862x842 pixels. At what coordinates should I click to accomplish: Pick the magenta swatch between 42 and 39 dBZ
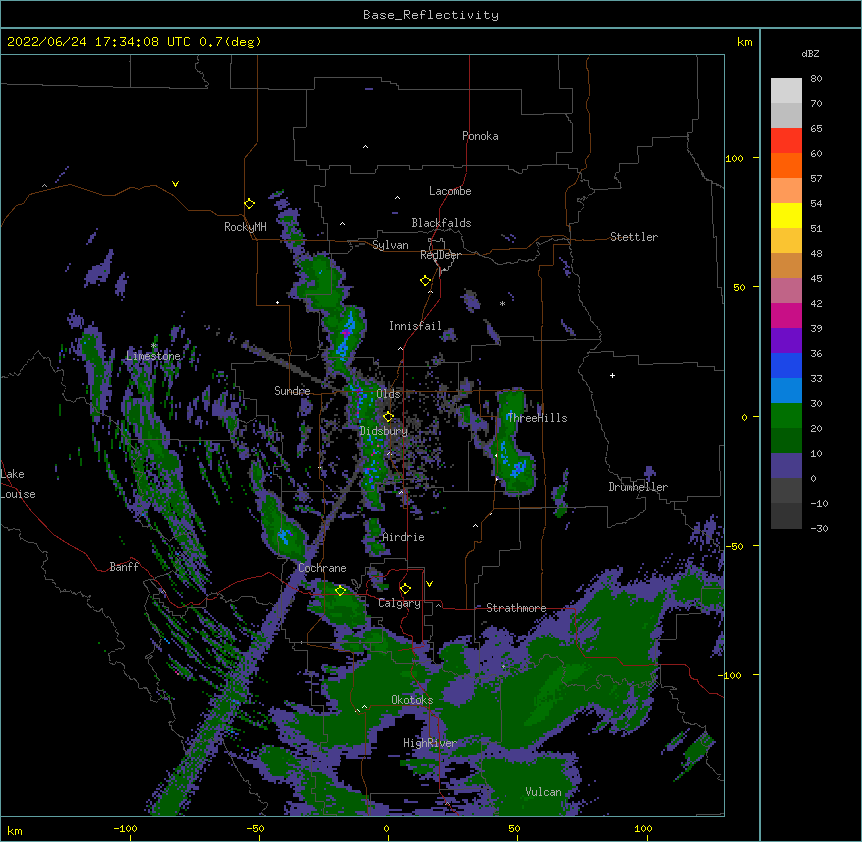pos(786,315)
